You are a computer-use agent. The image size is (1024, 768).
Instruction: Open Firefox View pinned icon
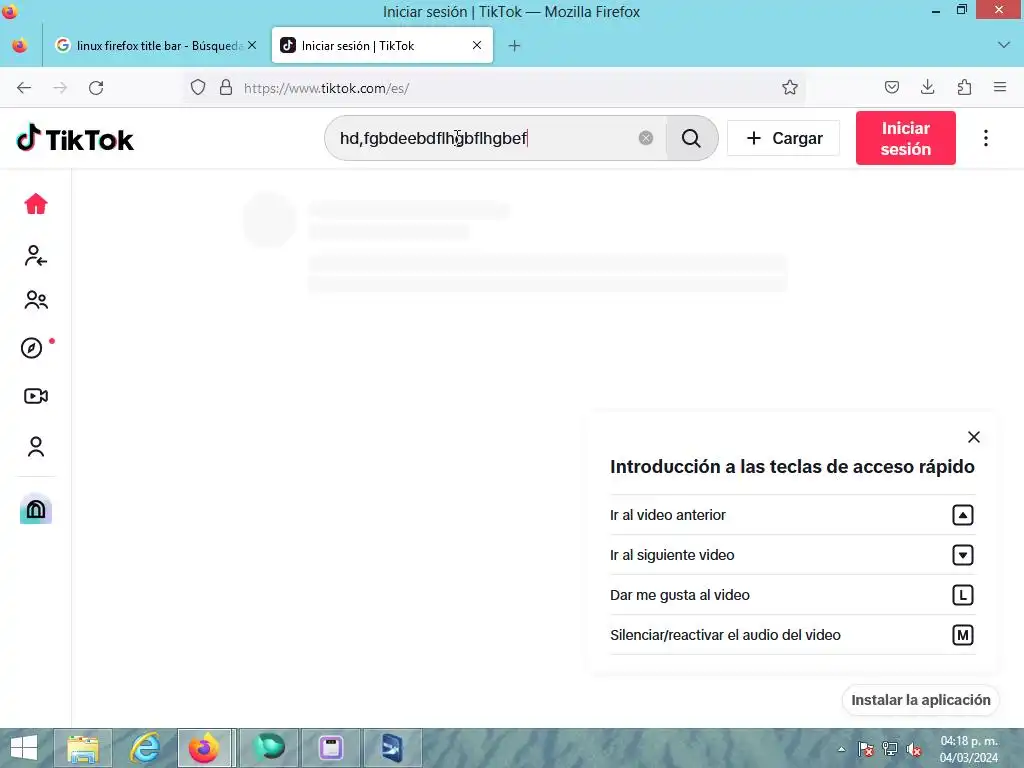coord(20,46)
